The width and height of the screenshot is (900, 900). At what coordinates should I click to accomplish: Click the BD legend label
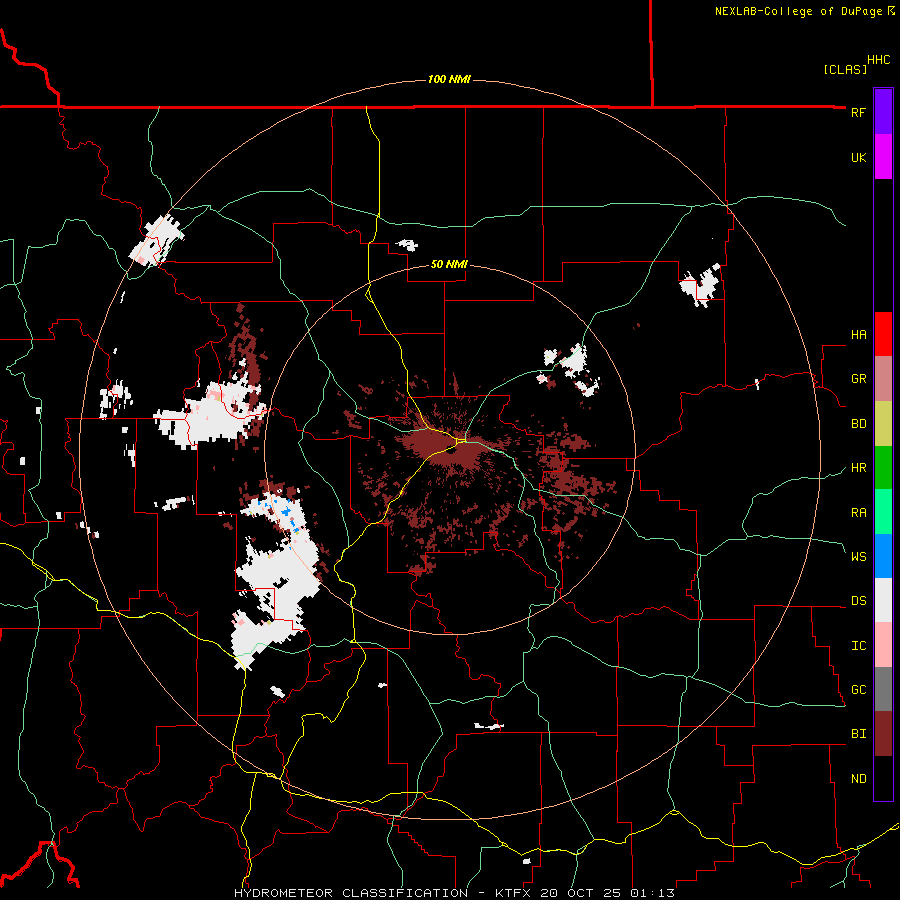(x=858, y=424)
